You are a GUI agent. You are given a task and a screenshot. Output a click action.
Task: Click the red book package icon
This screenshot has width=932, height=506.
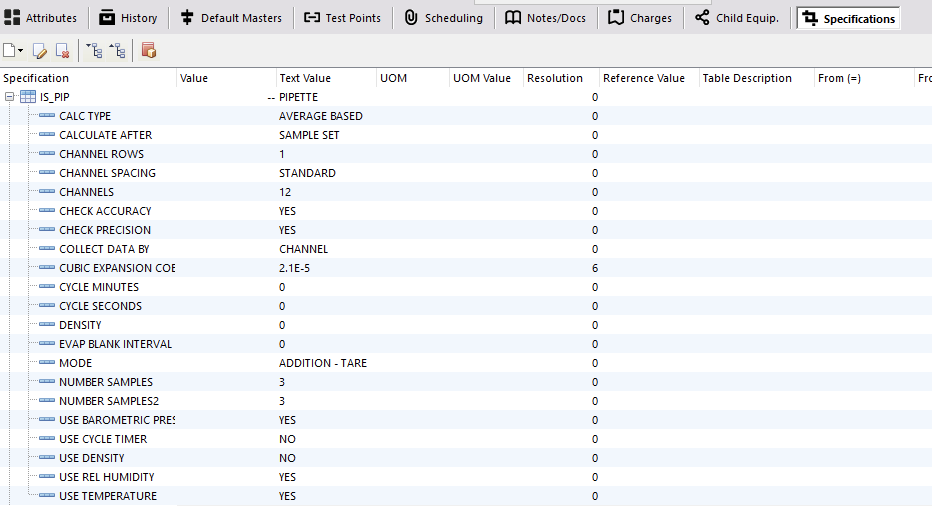148,50
